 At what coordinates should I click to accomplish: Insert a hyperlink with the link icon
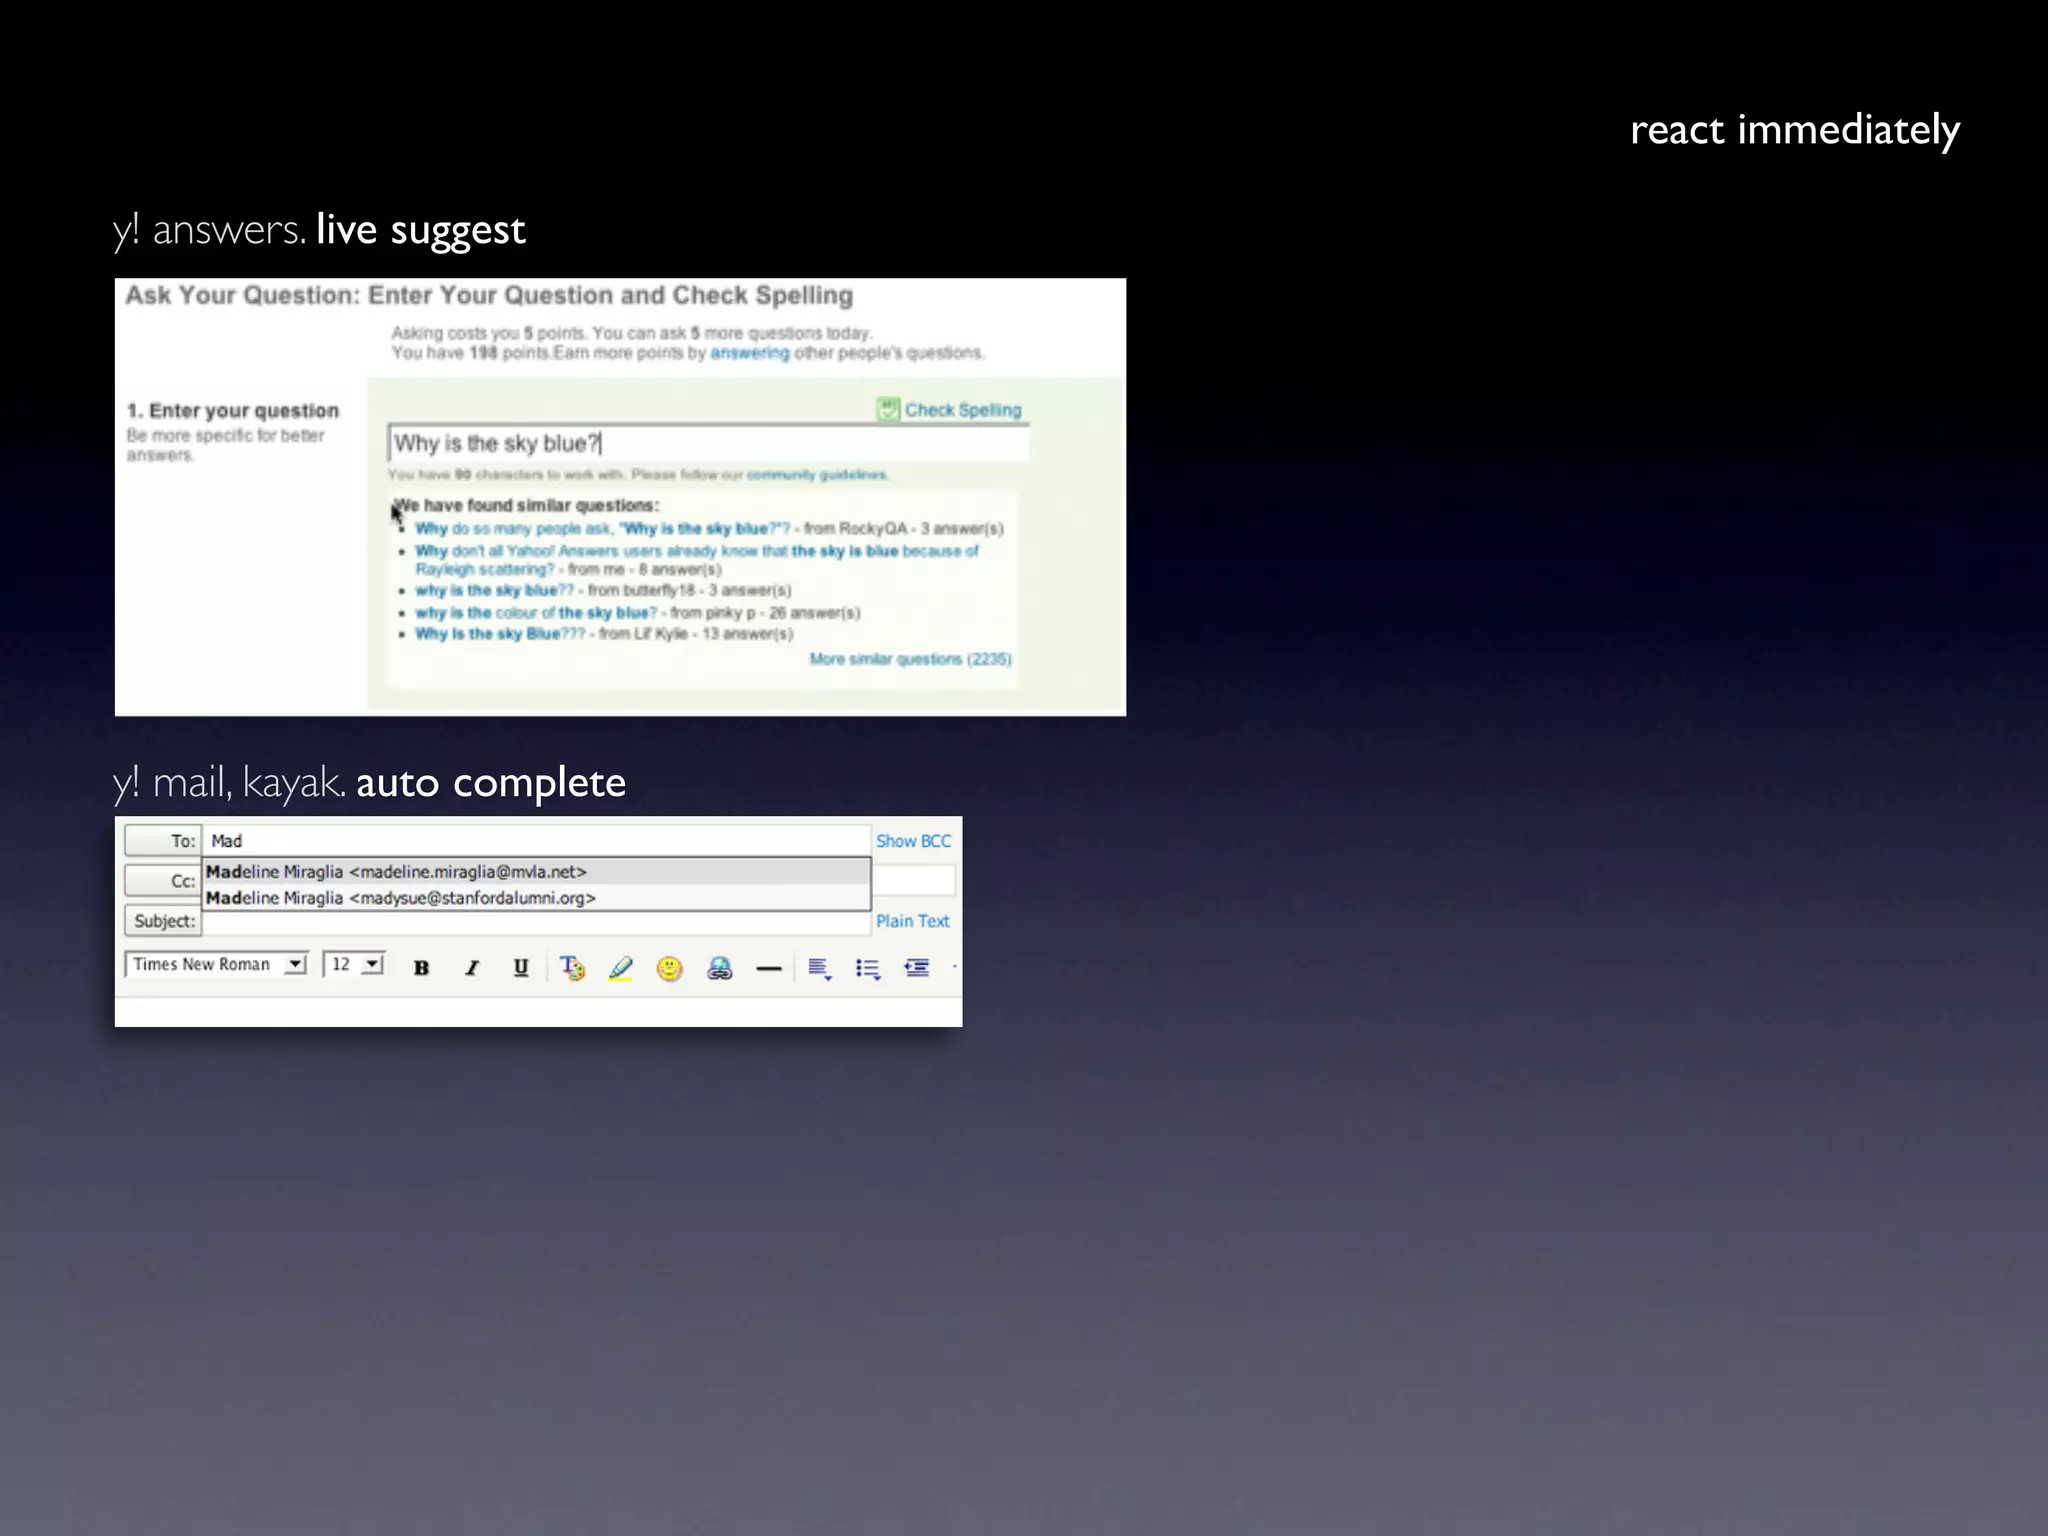pyautogui.click(x=719, y=967)
